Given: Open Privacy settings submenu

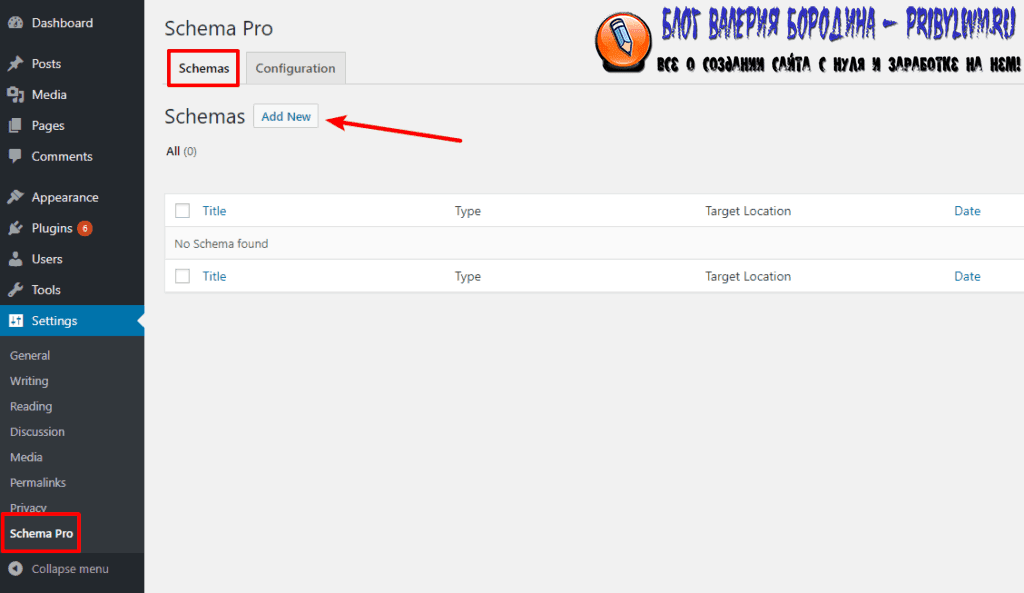Looking at the screenshot, I should (x=28, y=507).
